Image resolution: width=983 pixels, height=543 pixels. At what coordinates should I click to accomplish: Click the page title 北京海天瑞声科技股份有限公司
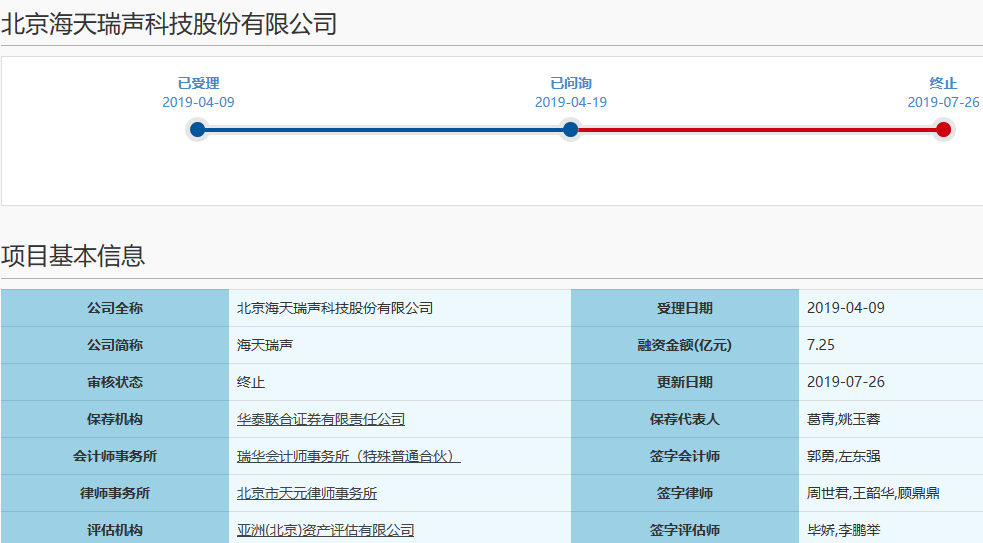coord(169,24)
